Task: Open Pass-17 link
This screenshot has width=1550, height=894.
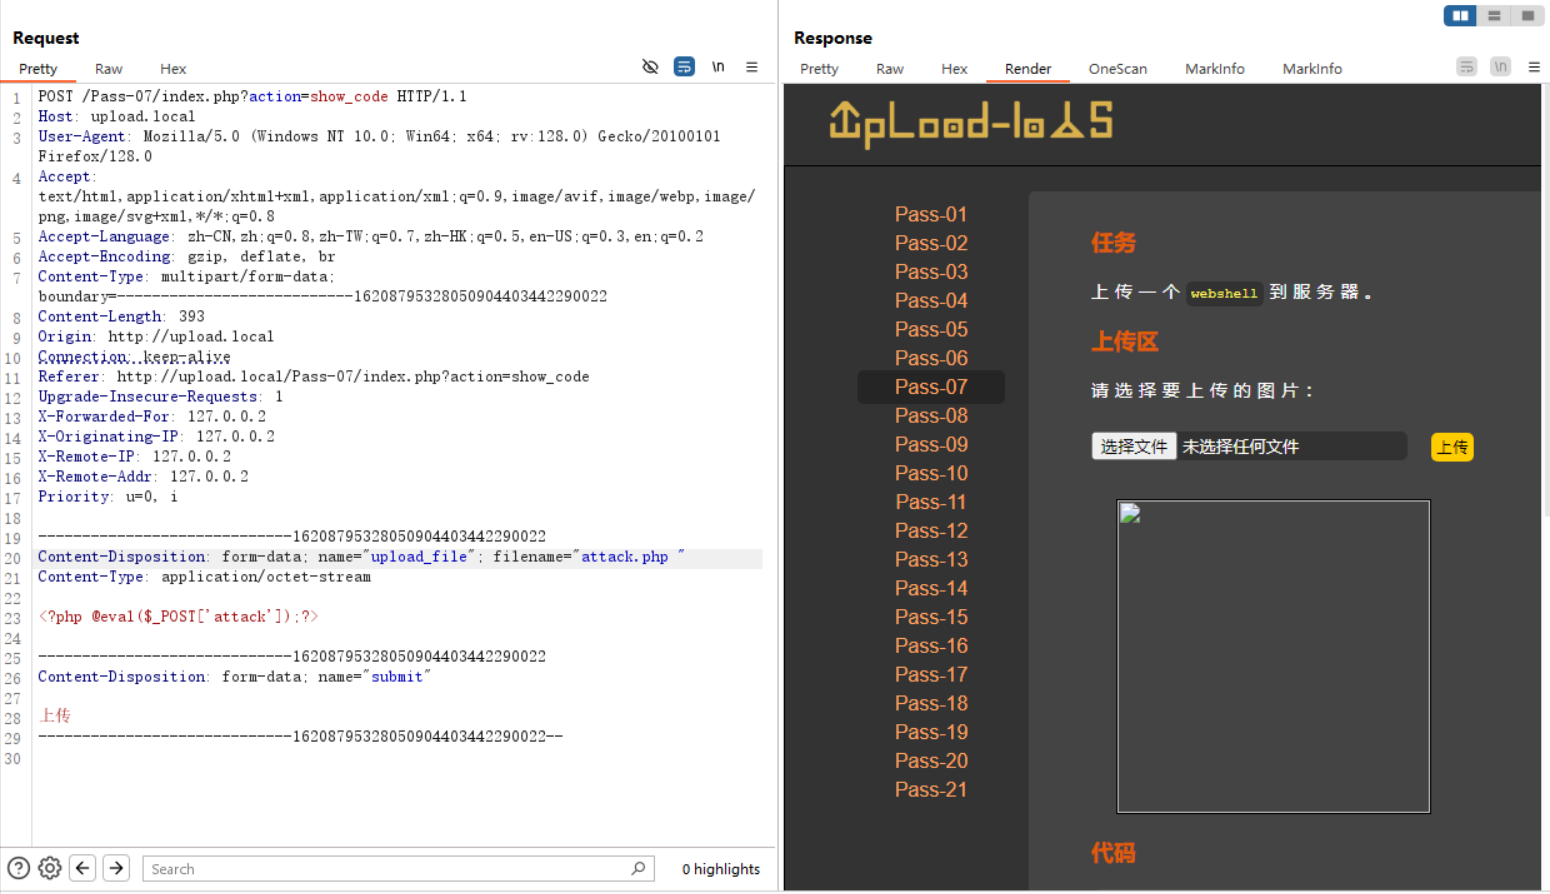Action: (931, 675)
